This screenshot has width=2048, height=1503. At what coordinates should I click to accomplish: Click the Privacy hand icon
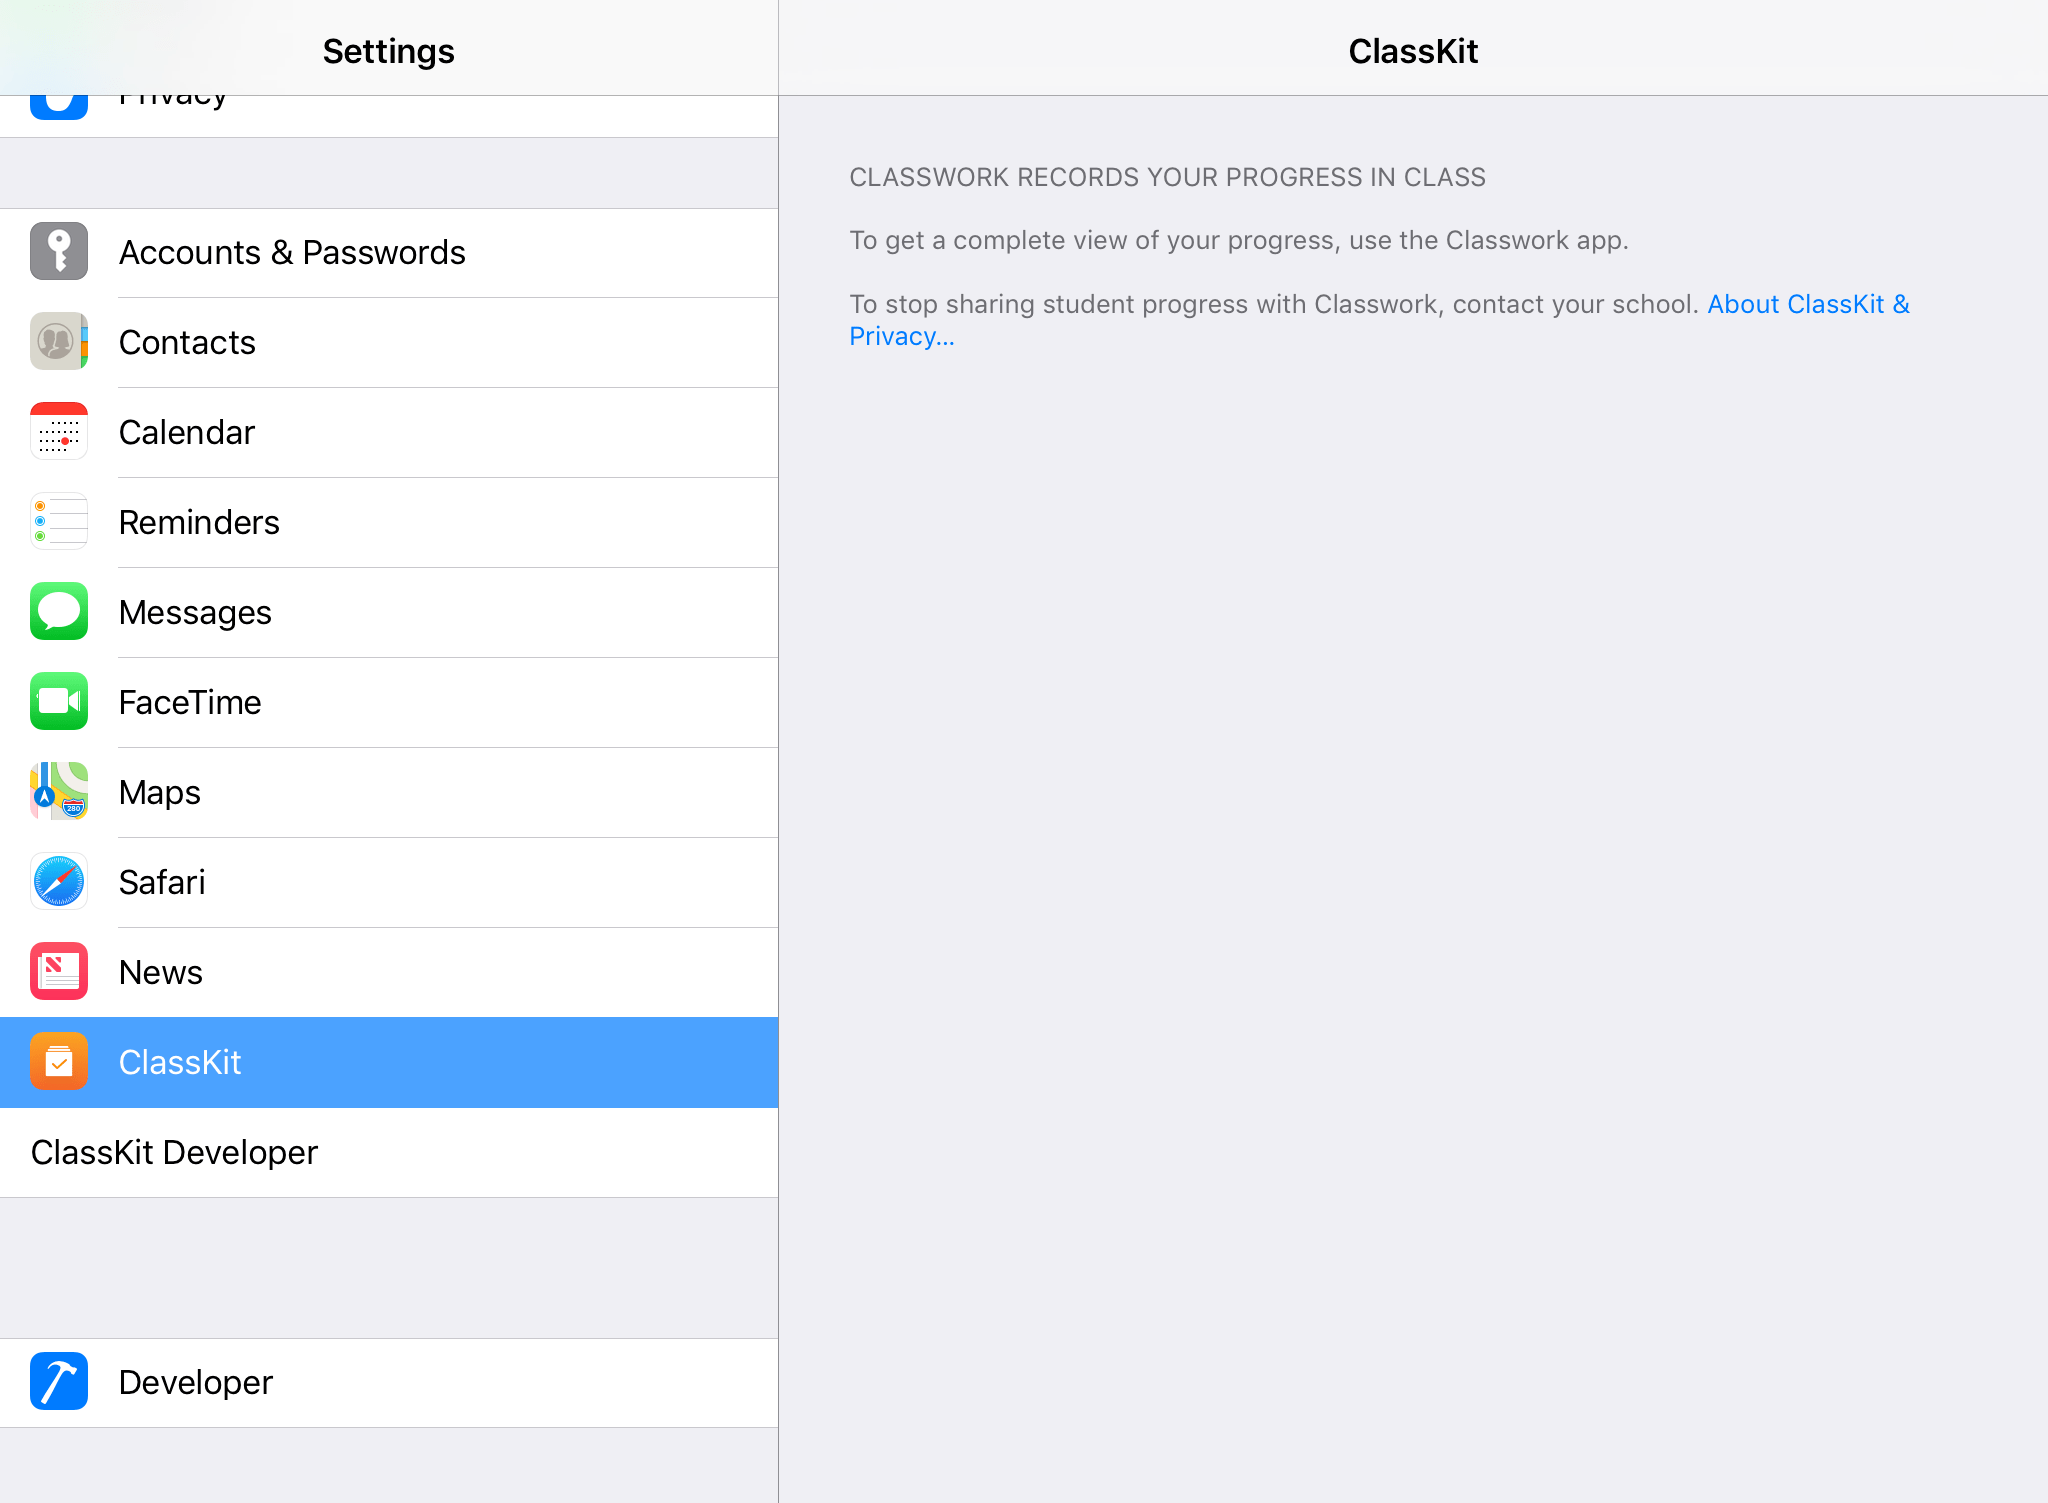58,97
